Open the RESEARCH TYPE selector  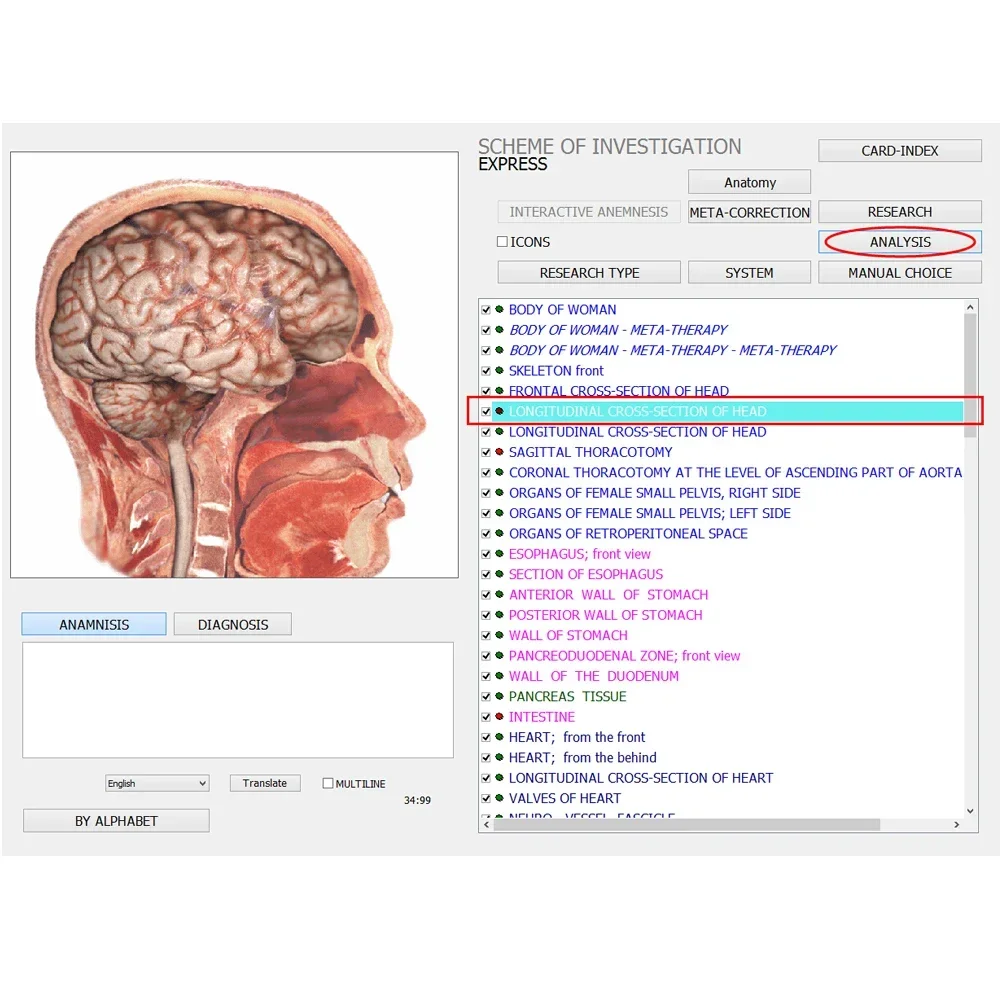pyautogui.click(x=589, y=272)
